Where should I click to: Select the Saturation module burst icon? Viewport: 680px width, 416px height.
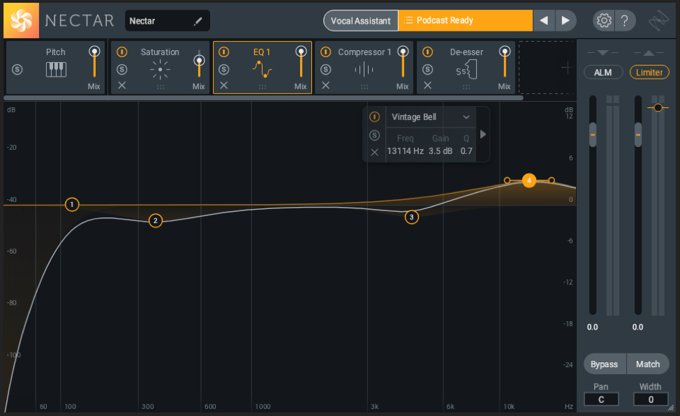160,69
